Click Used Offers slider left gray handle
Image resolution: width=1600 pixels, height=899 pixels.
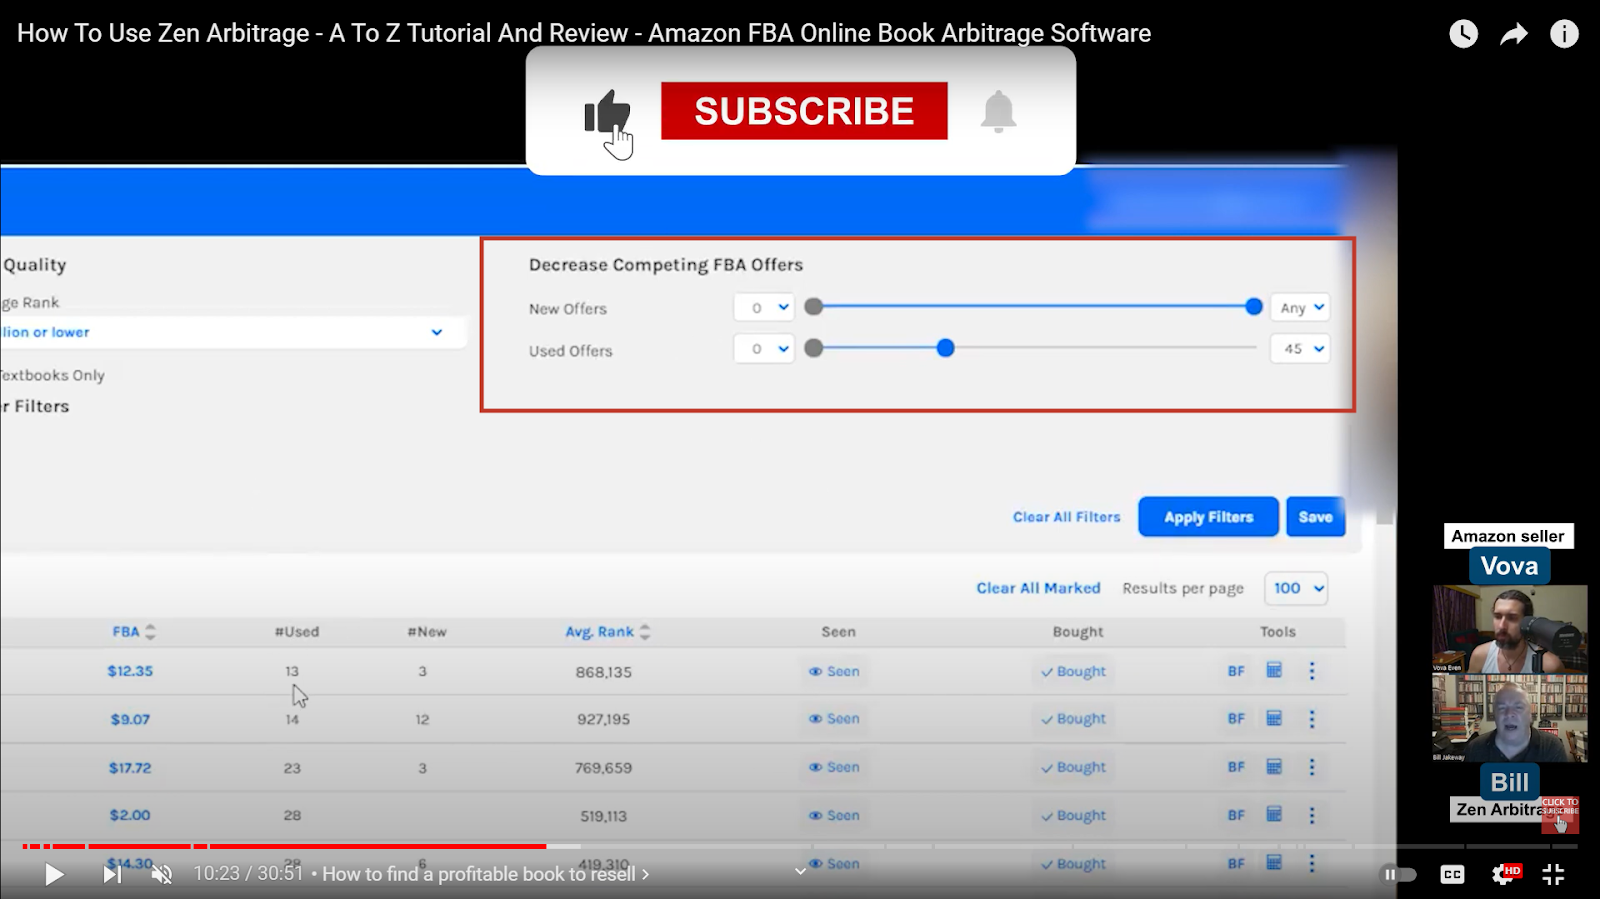pos(814,348)
